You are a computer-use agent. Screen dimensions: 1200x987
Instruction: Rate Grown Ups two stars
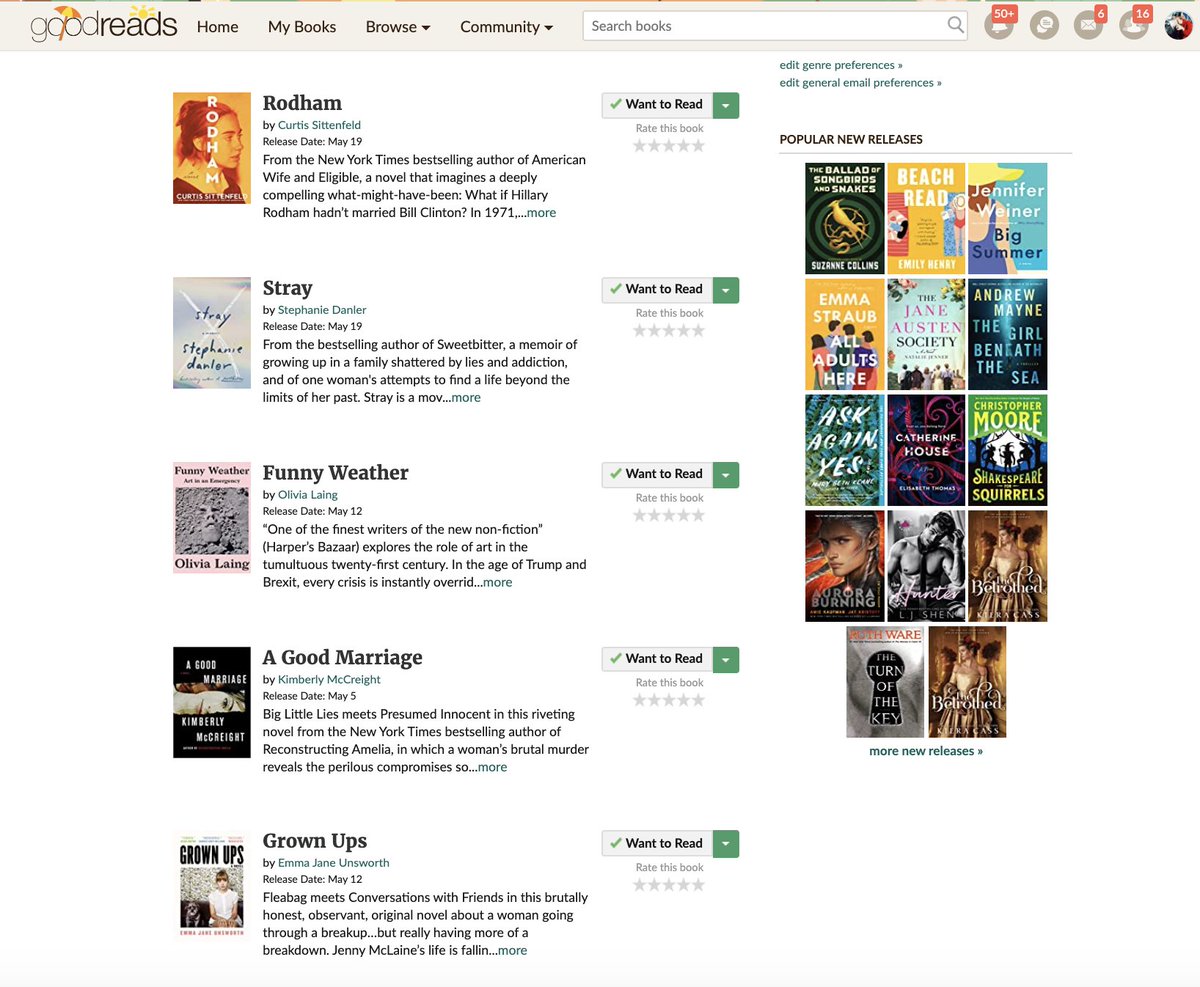[654, 885]
